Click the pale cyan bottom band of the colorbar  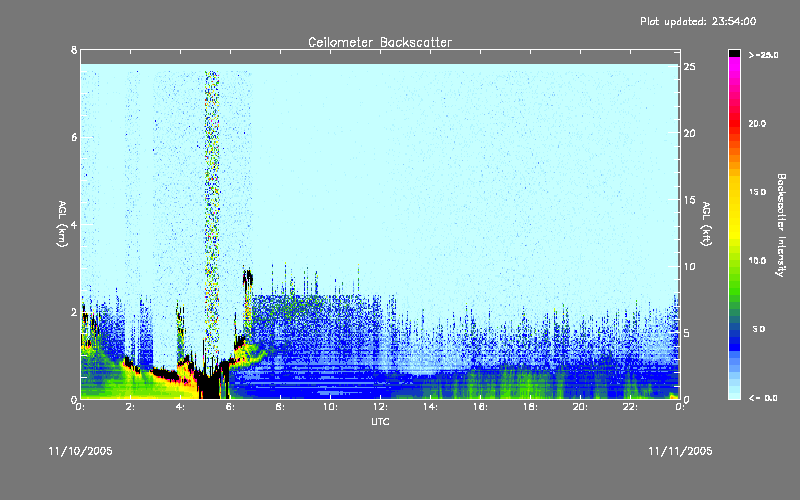pyautogui.click(x=734, y=394)
